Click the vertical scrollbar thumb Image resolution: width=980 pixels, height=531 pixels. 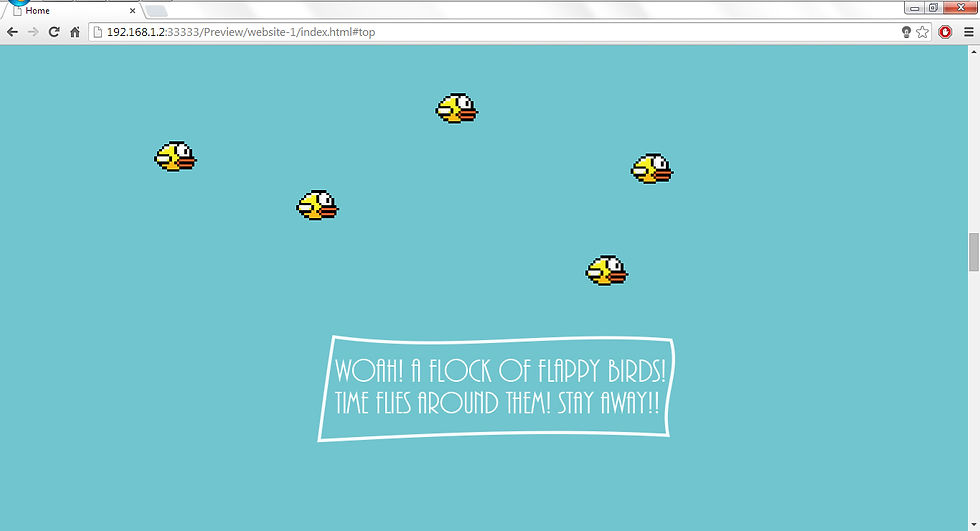click(x=974, y=252)
